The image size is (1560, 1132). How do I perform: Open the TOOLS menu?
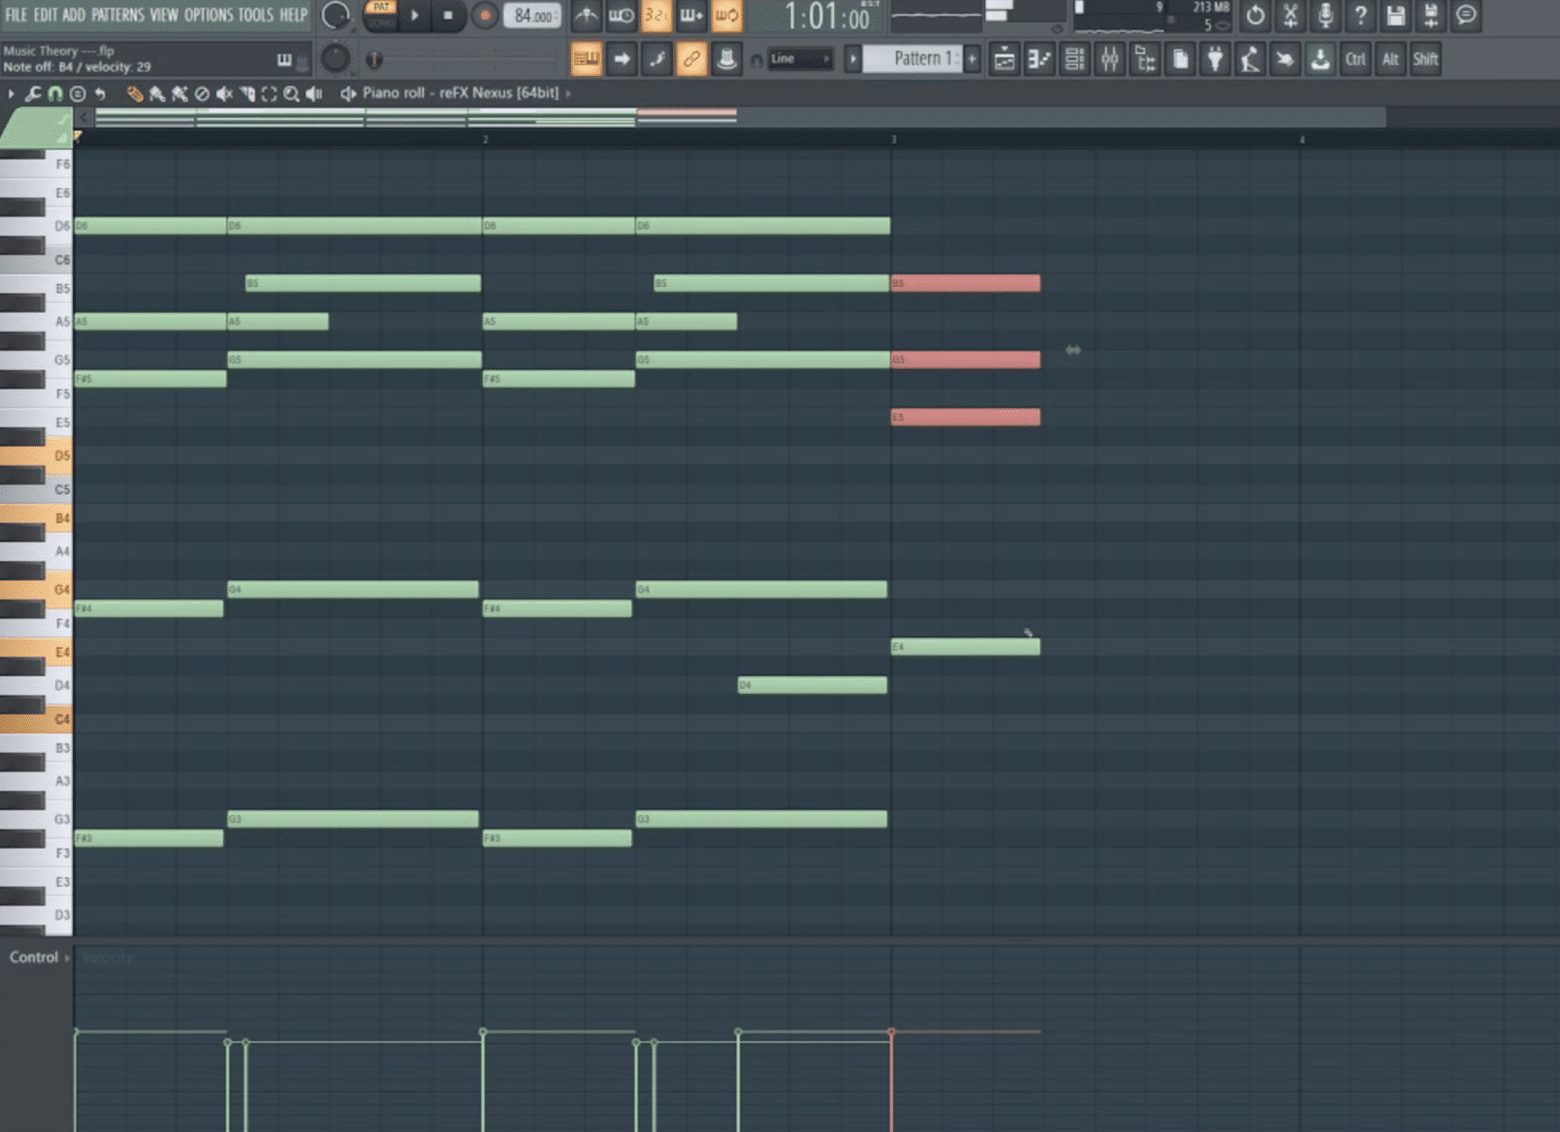(x=256, y=15)
